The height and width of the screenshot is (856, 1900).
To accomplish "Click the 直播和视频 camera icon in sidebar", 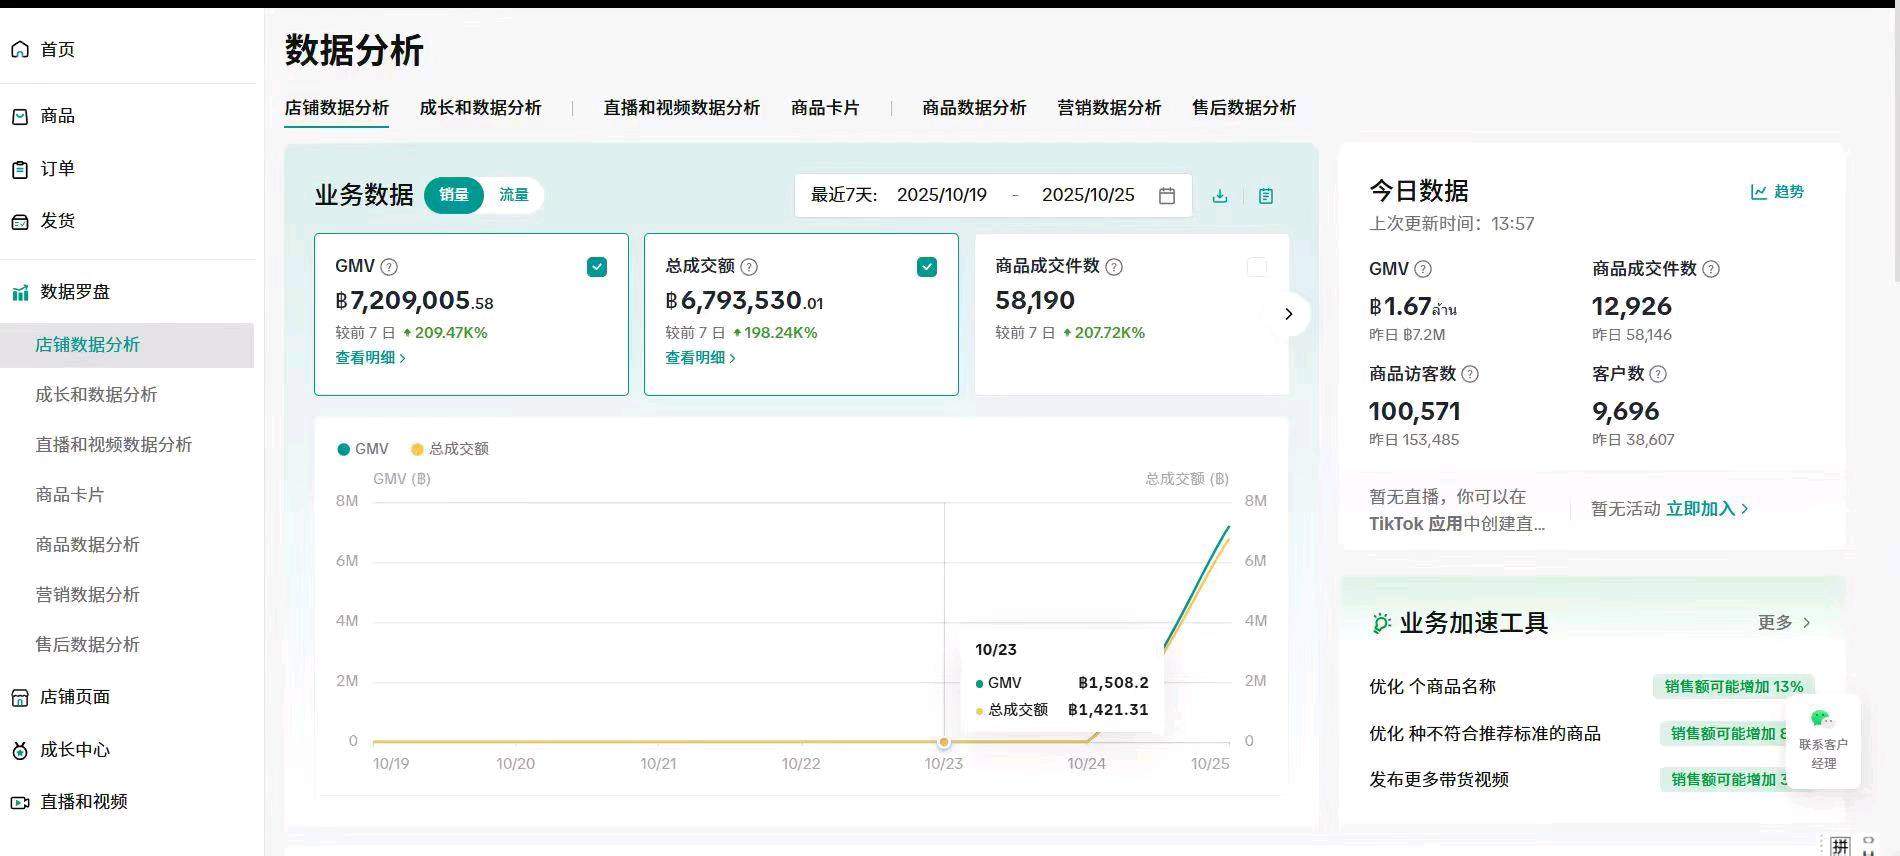I will click(x=20, y=802).
